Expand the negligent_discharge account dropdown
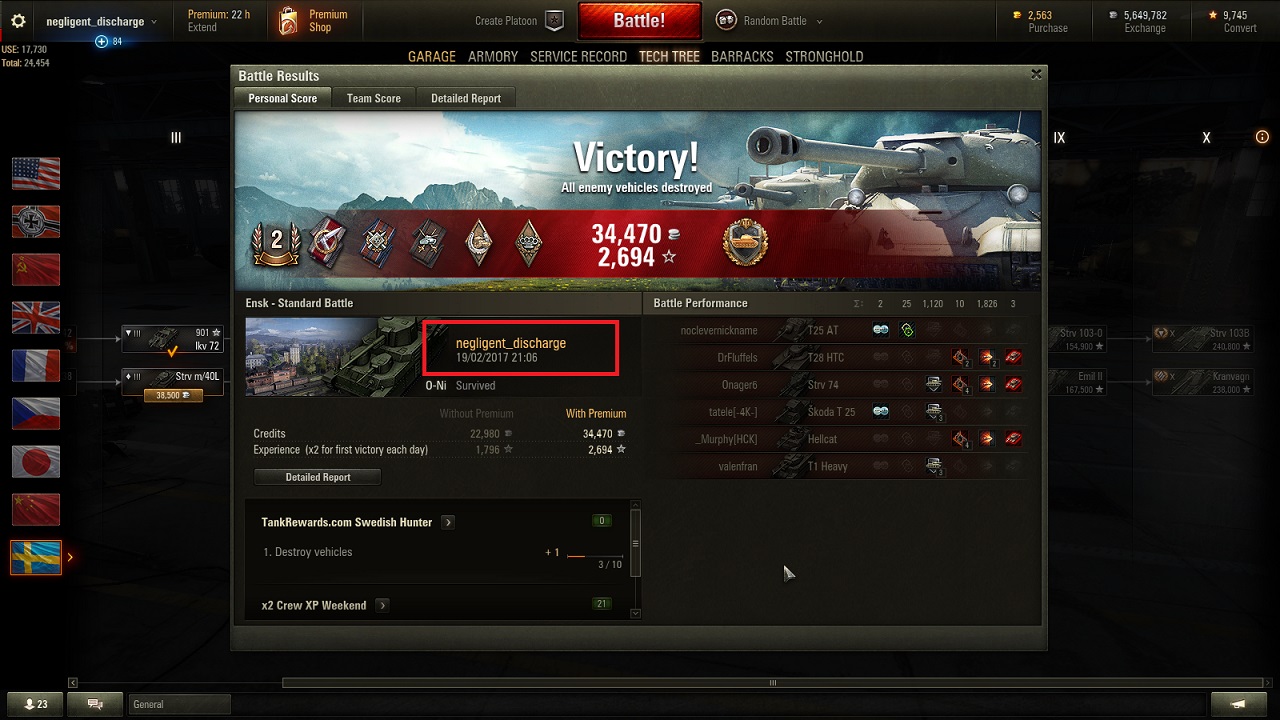Image resolution: width=1280 pixels, height=720 pixels. pos(154,22)
